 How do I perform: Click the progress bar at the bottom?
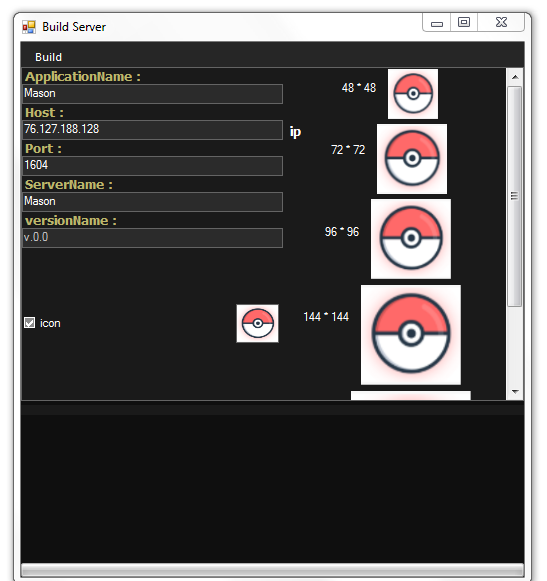click(x=272, y=570)
